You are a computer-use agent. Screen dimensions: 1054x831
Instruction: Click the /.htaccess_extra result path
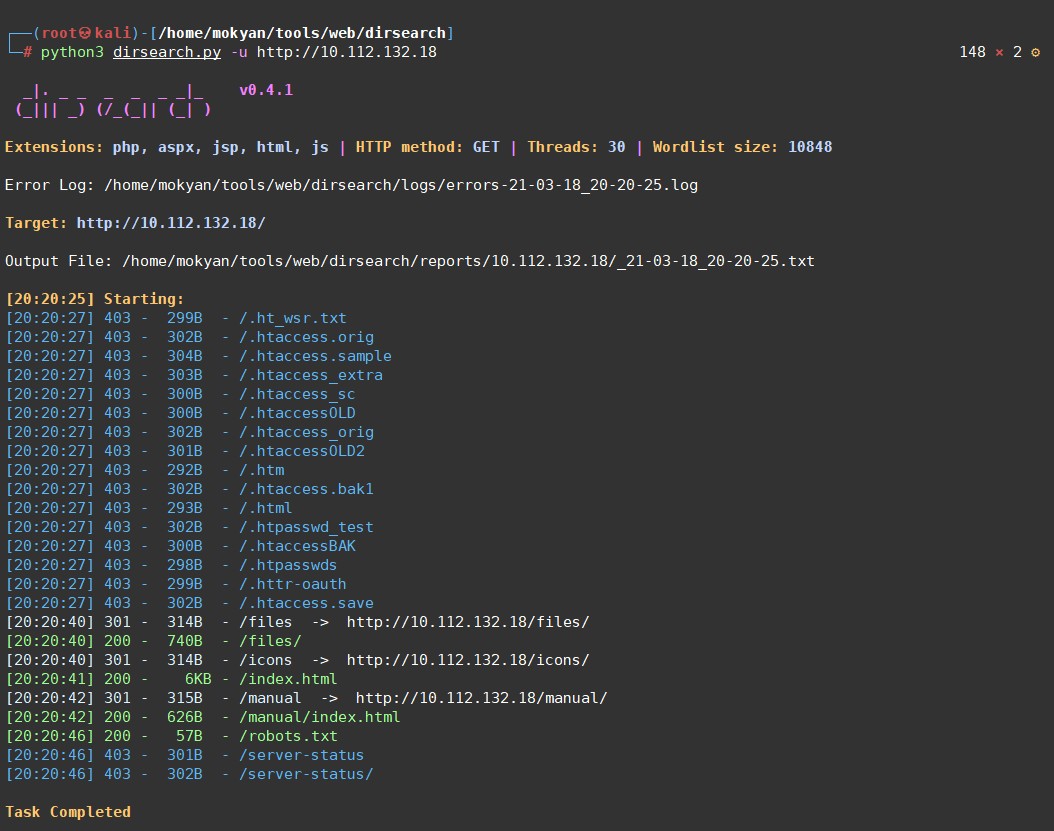pos(311,375)
